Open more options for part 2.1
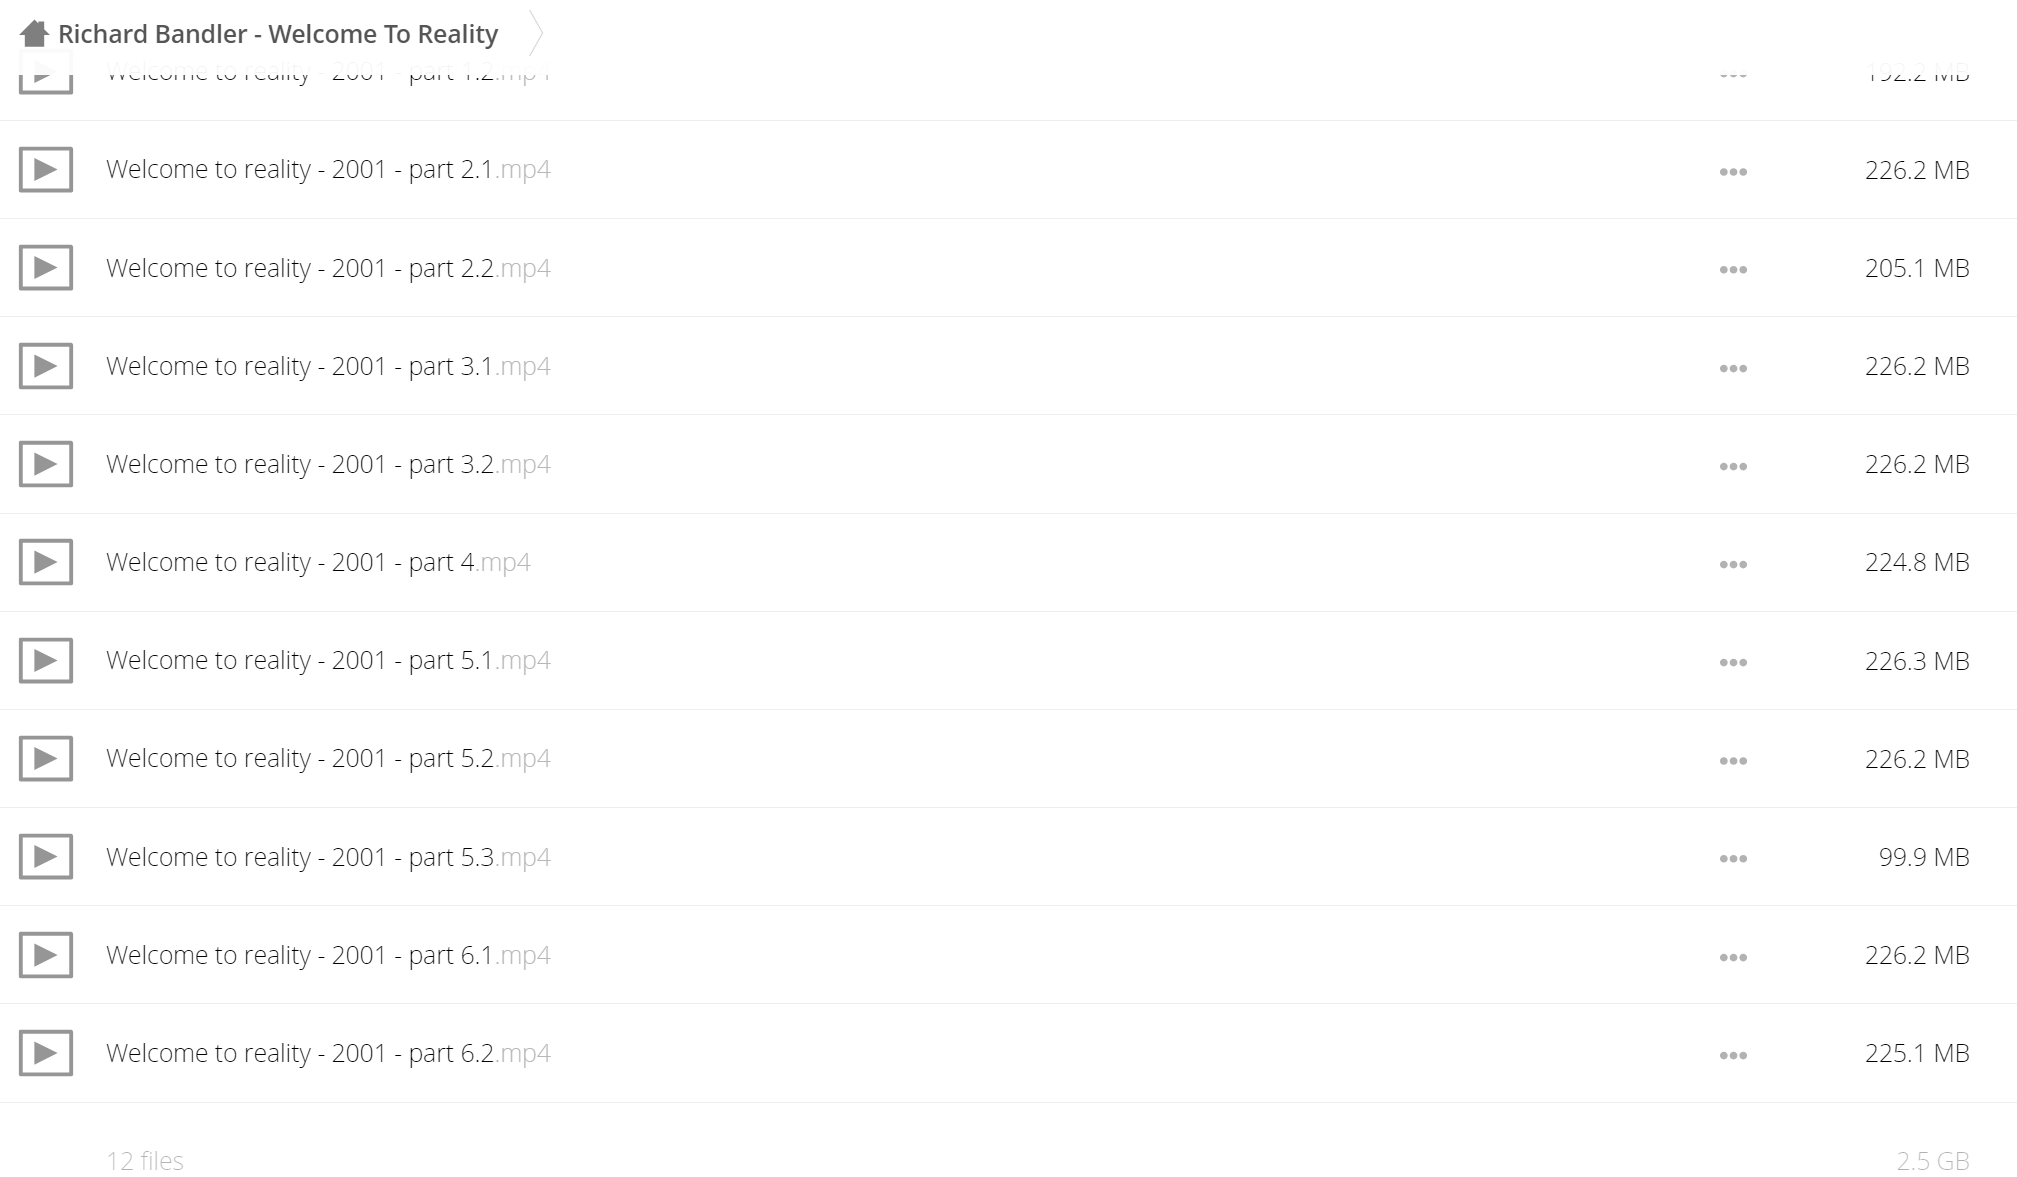The width and height of the screenshot is (2017, 1177). [1733, 172]
